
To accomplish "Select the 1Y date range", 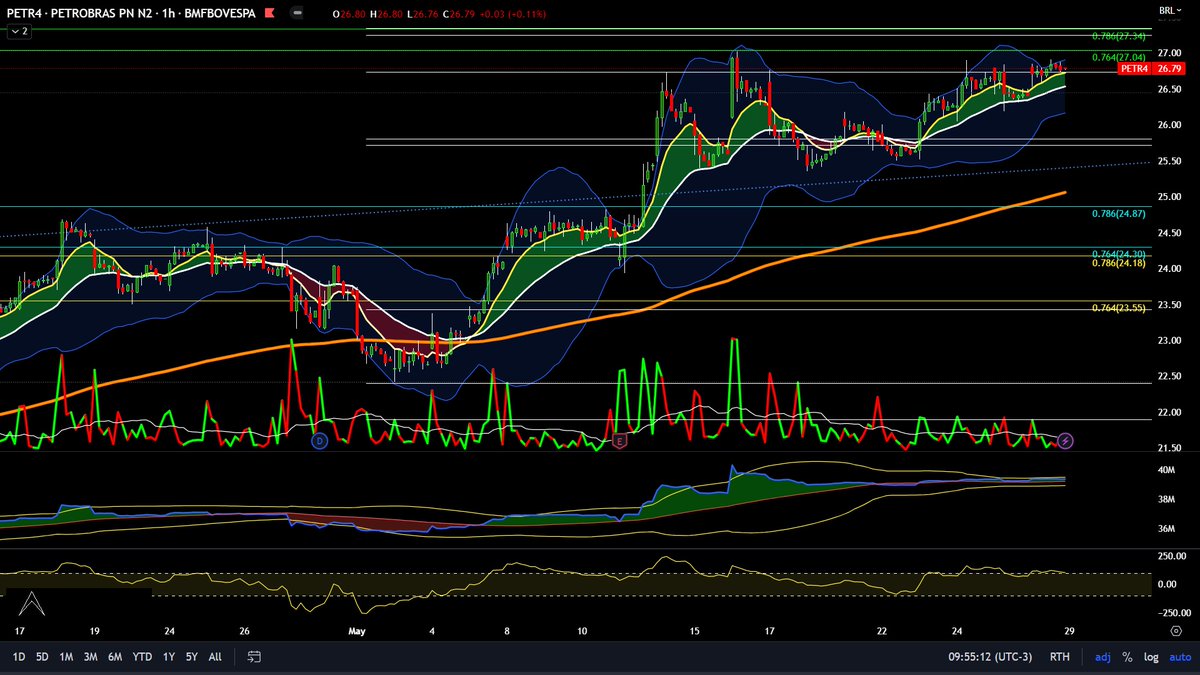I will click(x=169, y=657).
